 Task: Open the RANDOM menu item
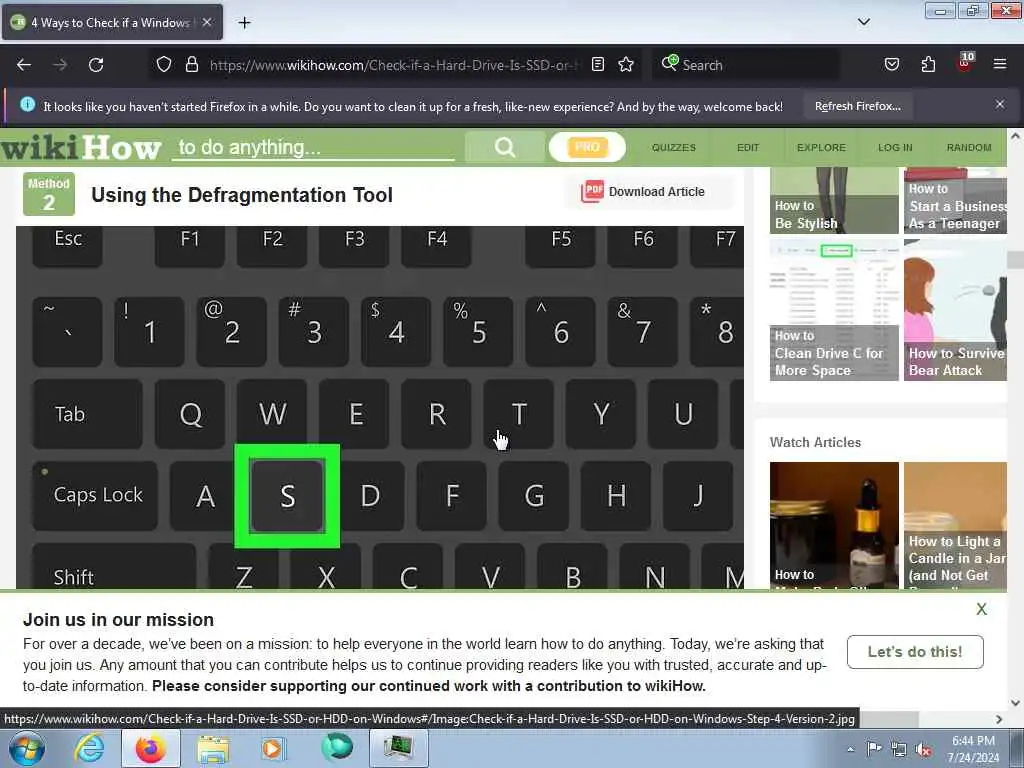968,148
